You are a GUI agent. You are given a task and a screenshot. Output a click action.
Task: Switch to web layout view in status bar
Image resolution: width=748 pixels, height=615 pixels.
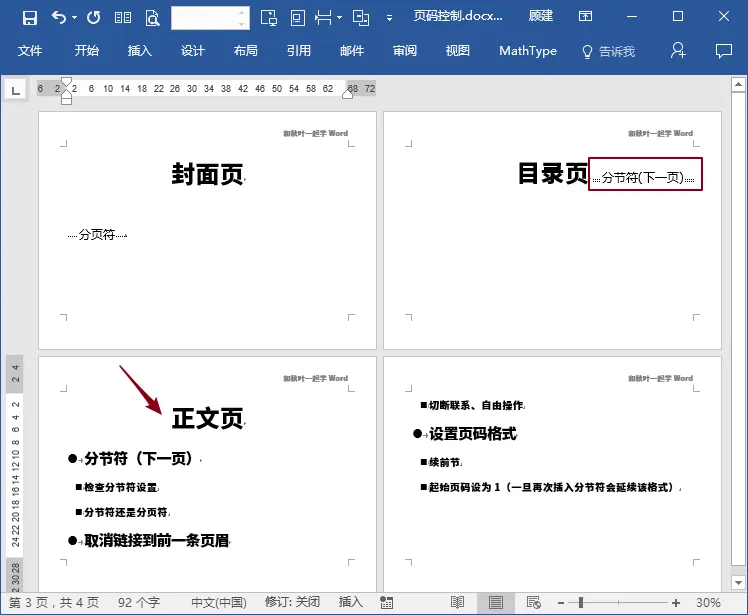533,603
